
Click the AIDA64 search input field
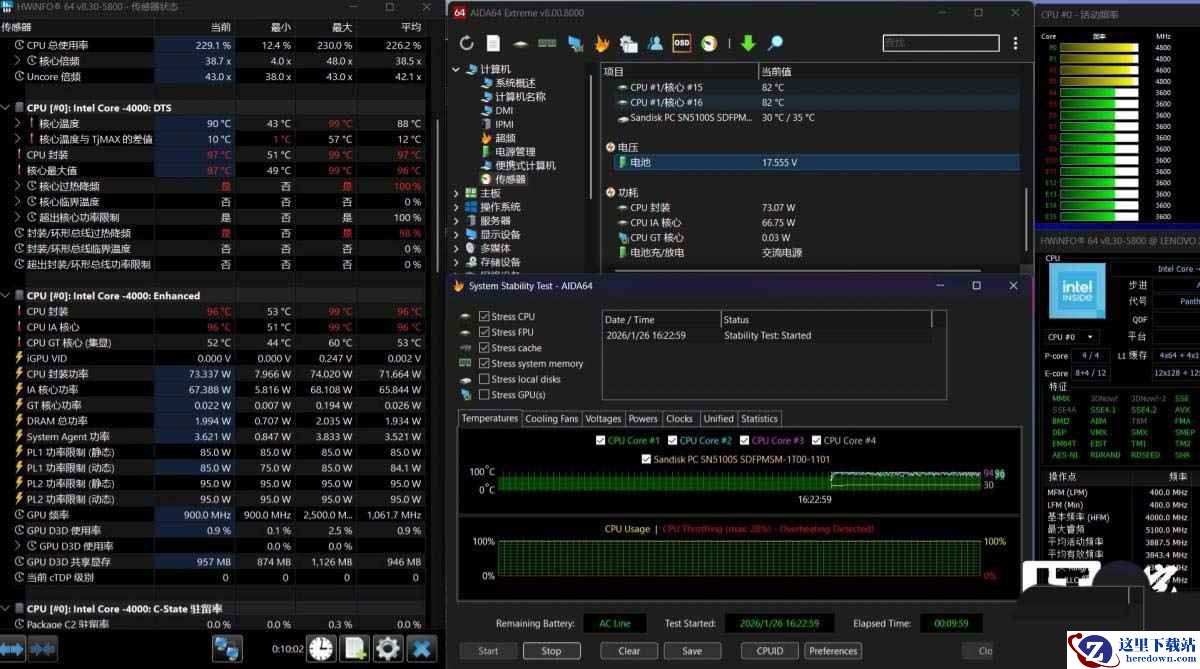click(x=940, y=43)
